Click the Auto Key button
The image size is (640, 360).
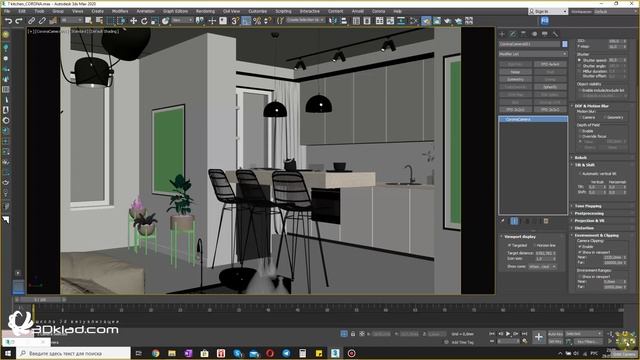[x=555, y=334]
